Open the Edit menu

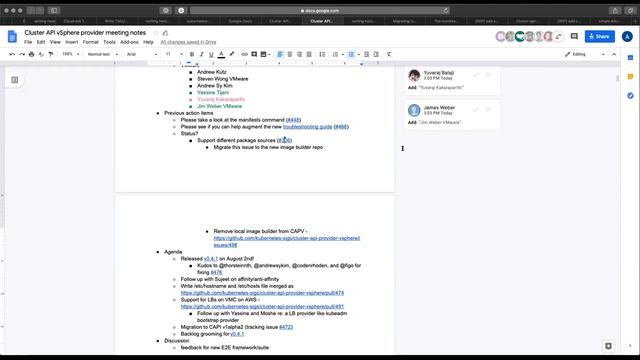click(x=41, y=42)
